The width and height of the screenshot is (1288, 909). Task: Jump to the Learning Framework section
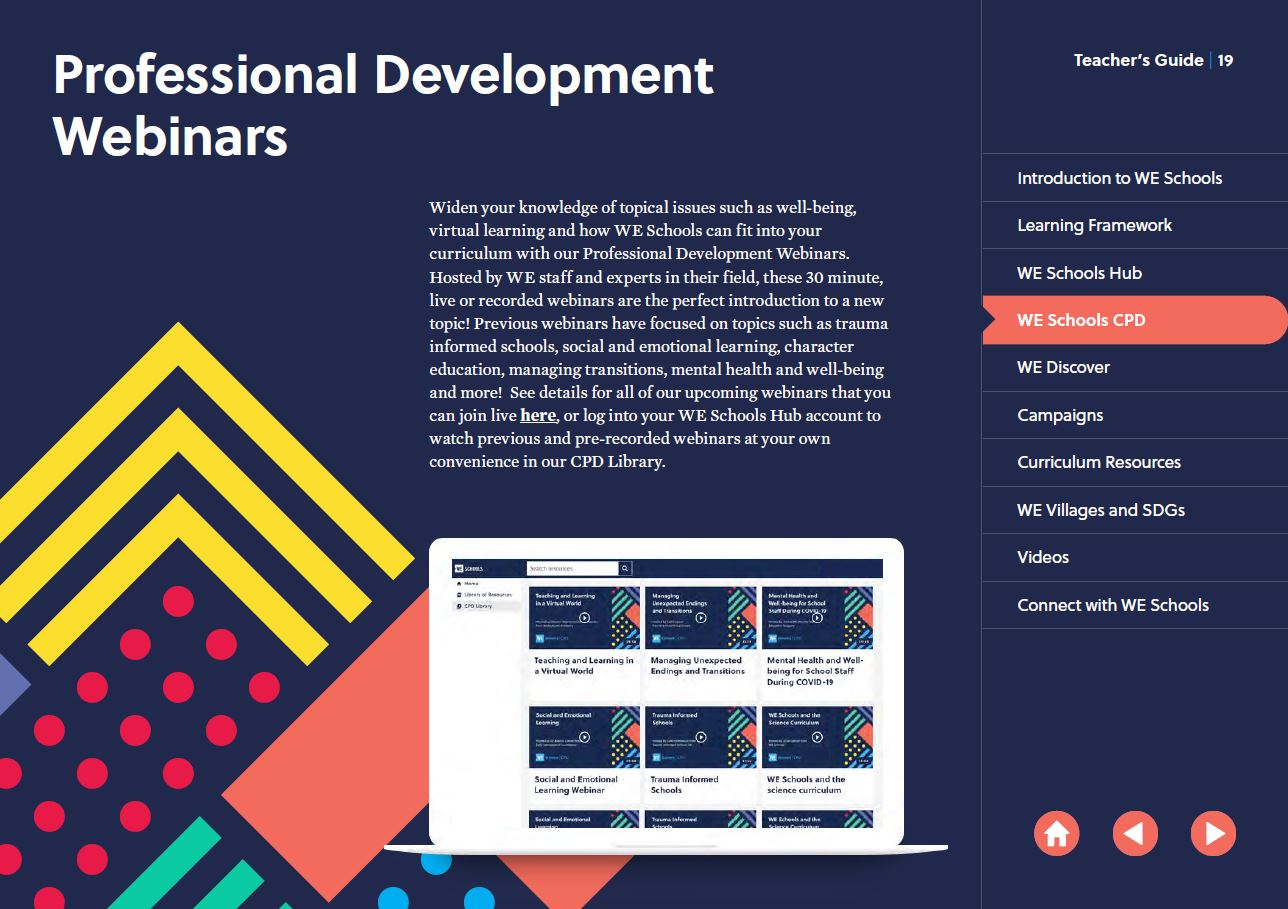(x=1135, y=225)
